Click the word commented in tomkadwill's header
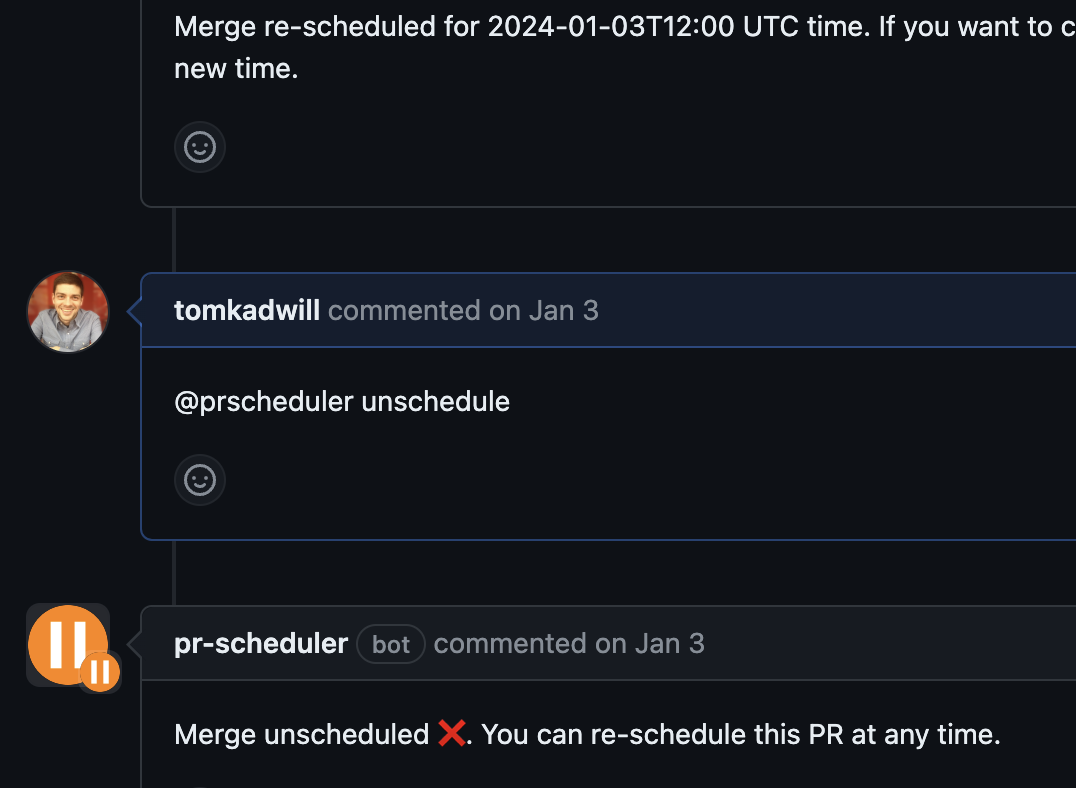 (404, 311)
